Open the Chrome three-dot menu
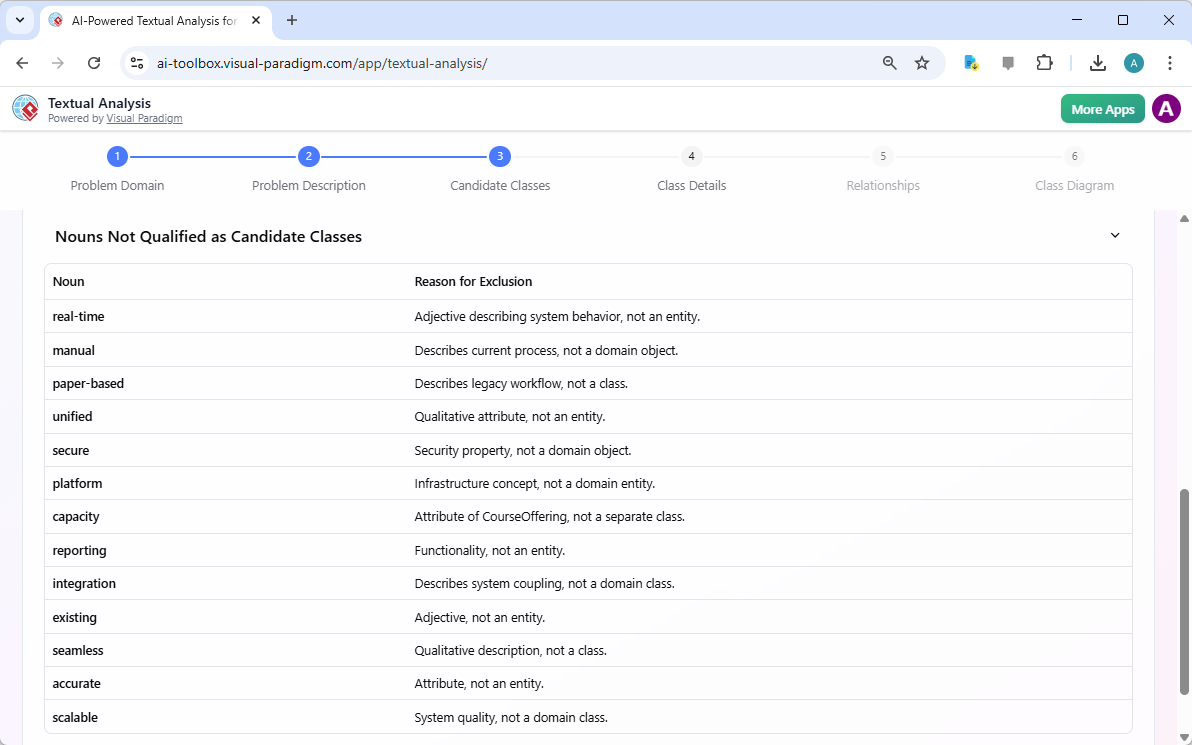This screenshot has width=1192, height=745. (1170, 62)
